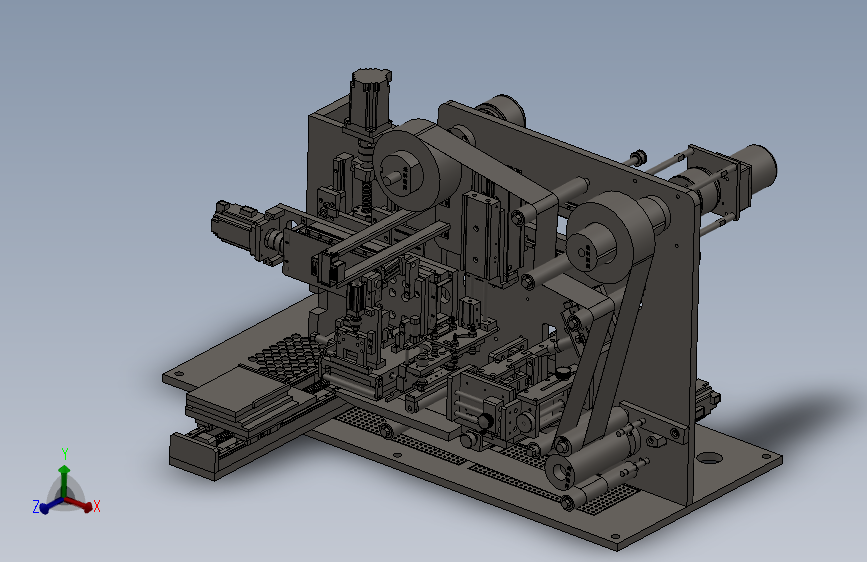
Task: Click the red X axis of the orientation triad
Action: (81, 503)
